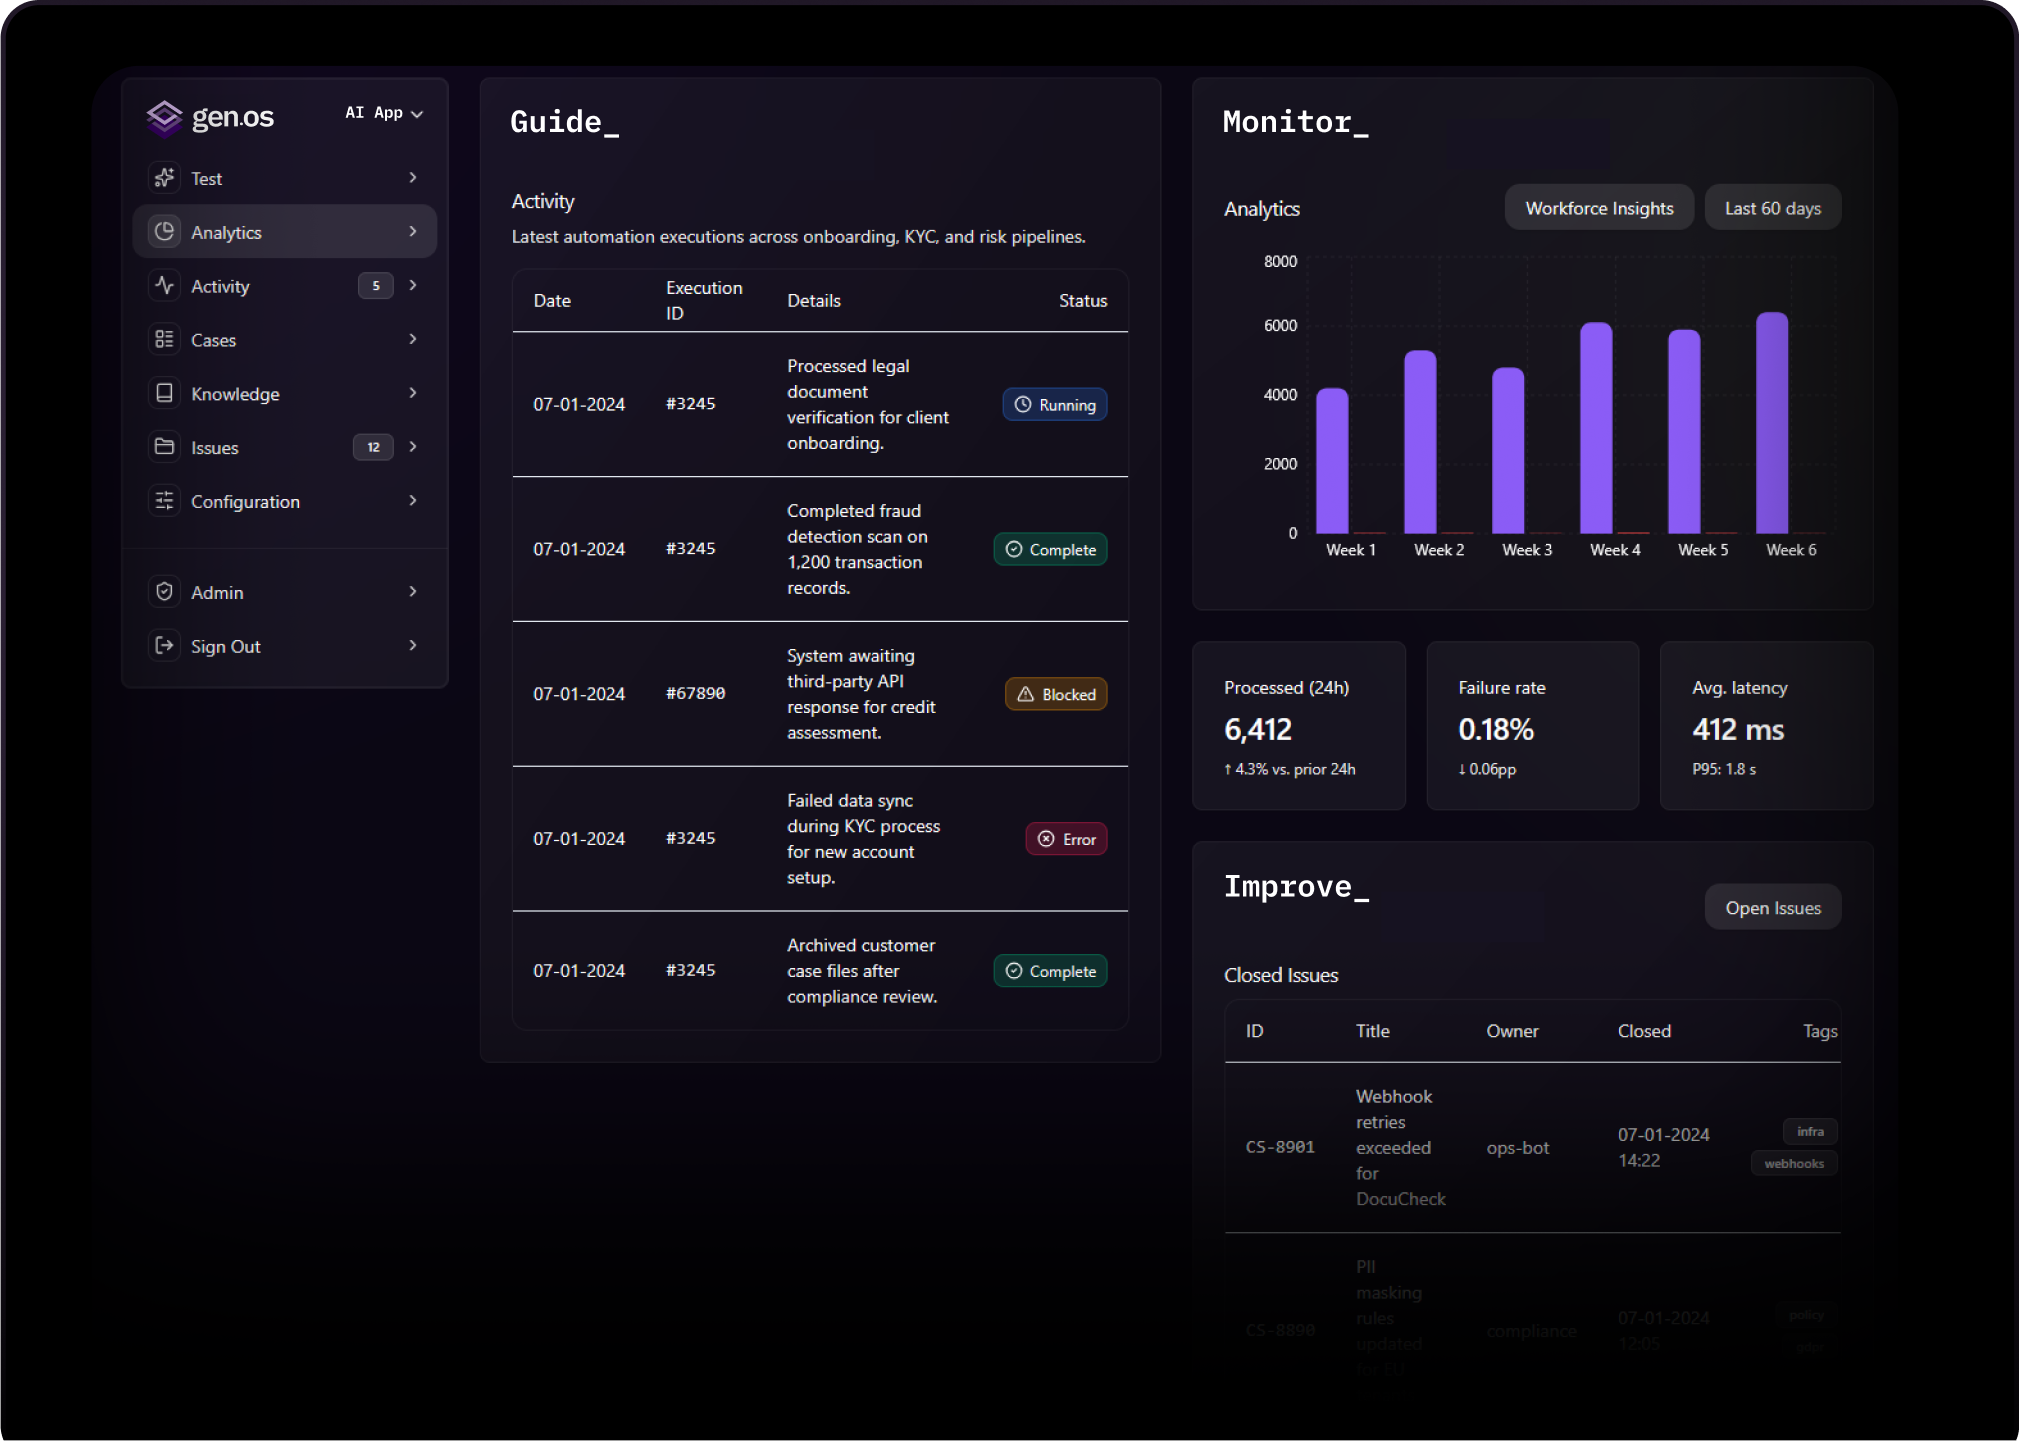Click the Knowledge book icon
Viewport: 2019px width, 1441px height.
[x=165, y=394]
